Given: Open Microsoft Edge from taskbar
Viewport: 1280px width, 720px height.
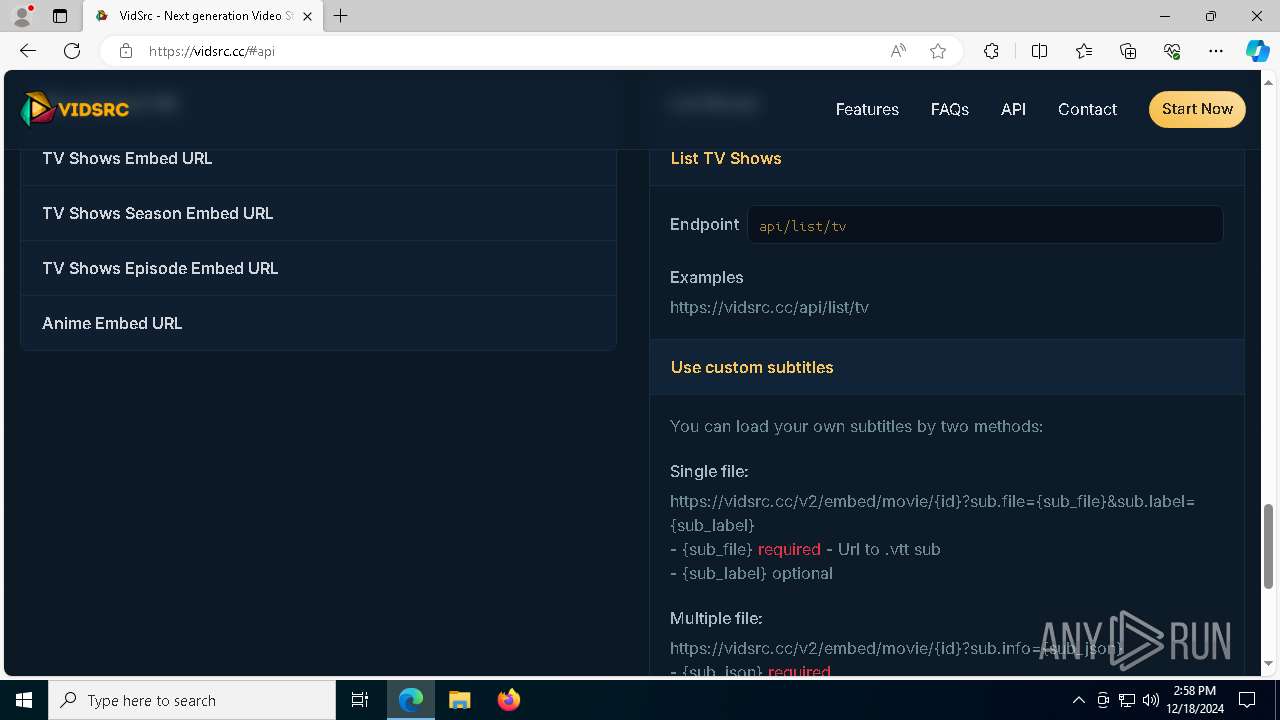Looking at the screenshot, I should pos(411,700).
